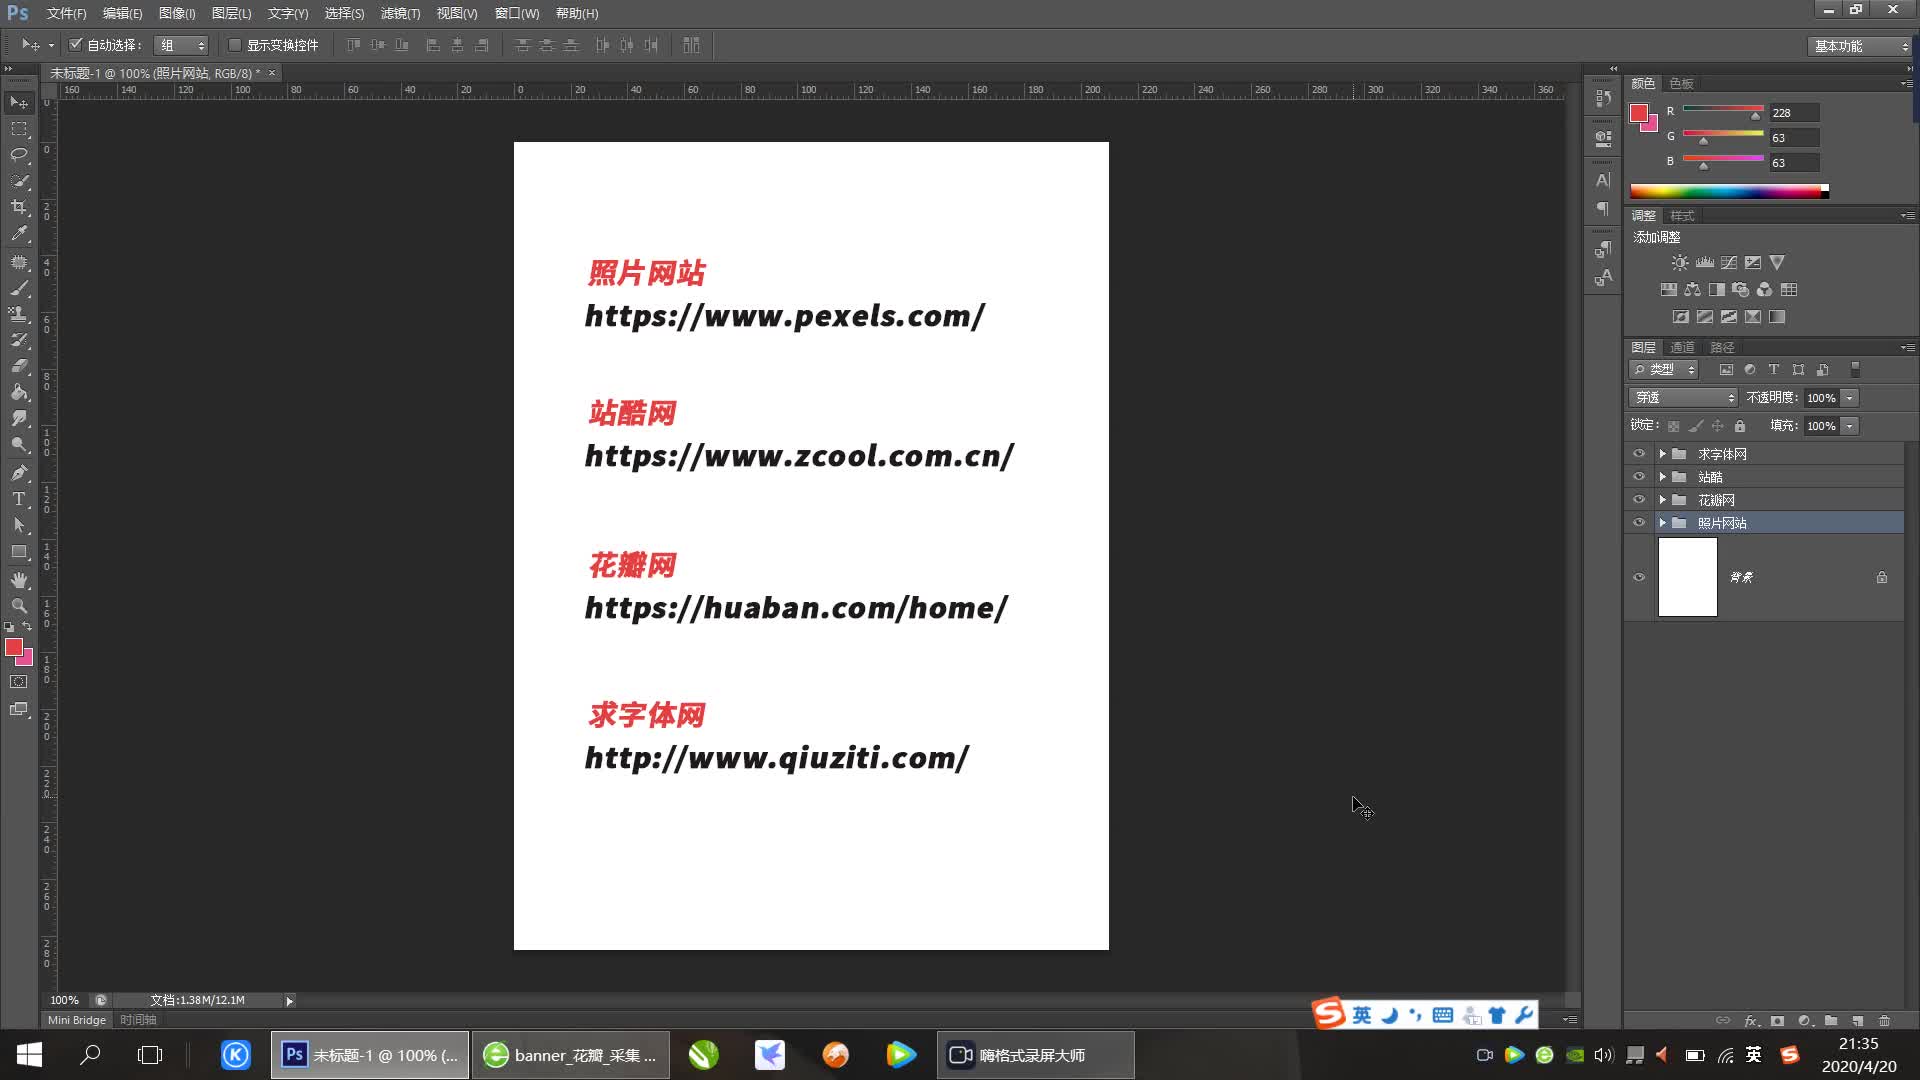Select the Crop tool
1920x1080 pixels.
tap(19, 207)
